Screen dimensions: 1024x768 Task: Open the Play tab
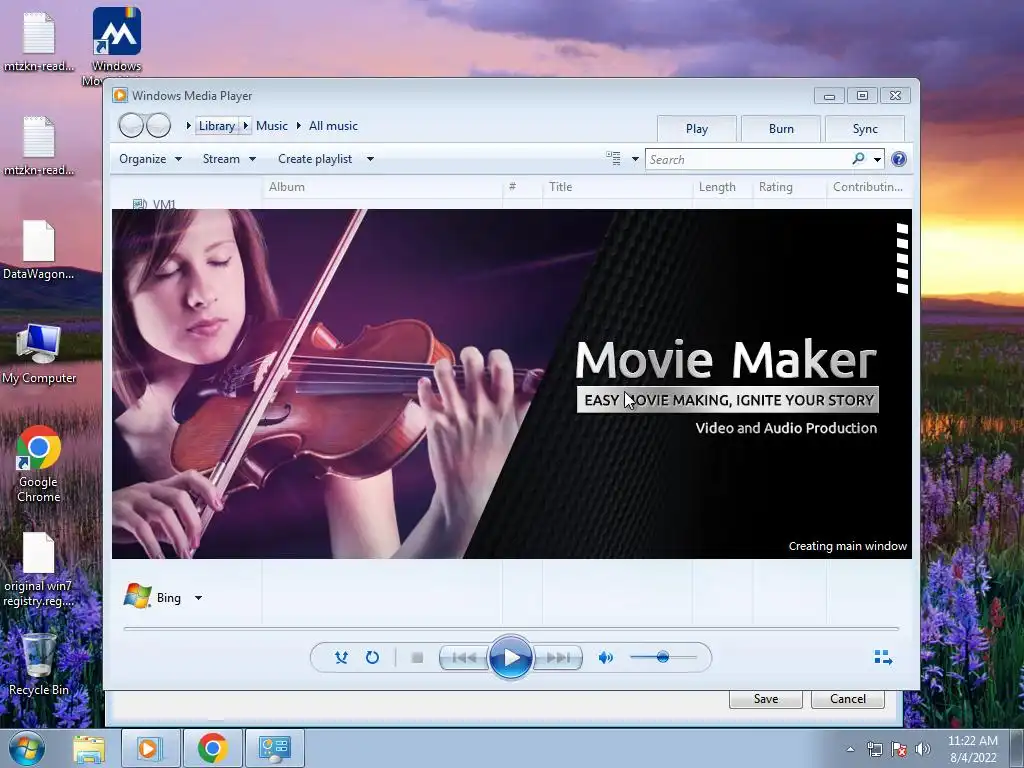tap(697, 129)
